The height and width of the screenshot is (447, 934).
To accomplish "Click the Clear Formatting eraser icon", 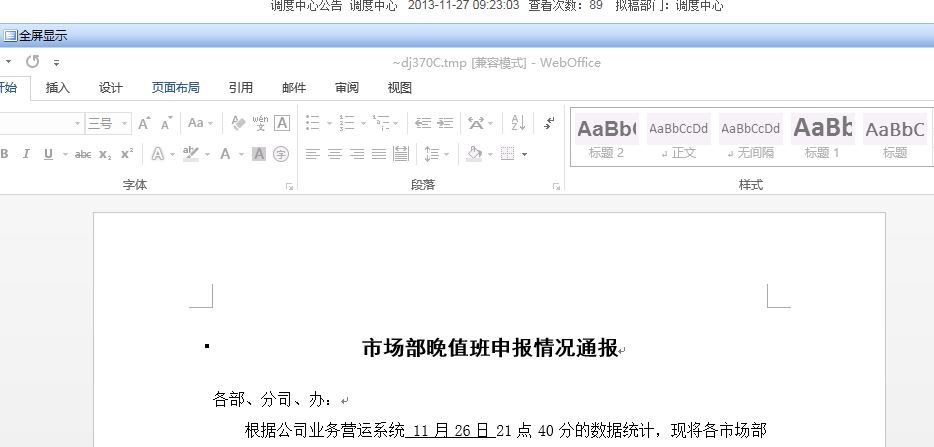I will point(238,123).
